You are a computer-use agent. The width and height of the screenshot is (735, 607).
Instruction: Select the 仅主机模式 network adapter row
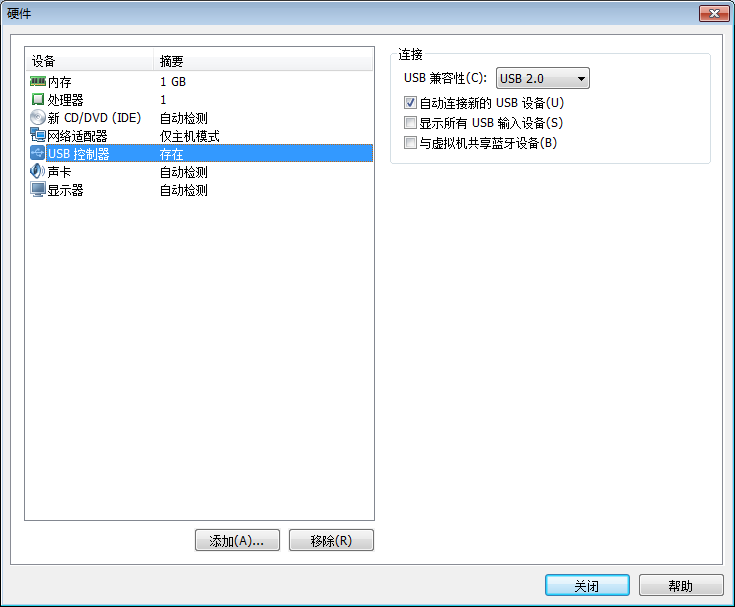coord(200,135)
